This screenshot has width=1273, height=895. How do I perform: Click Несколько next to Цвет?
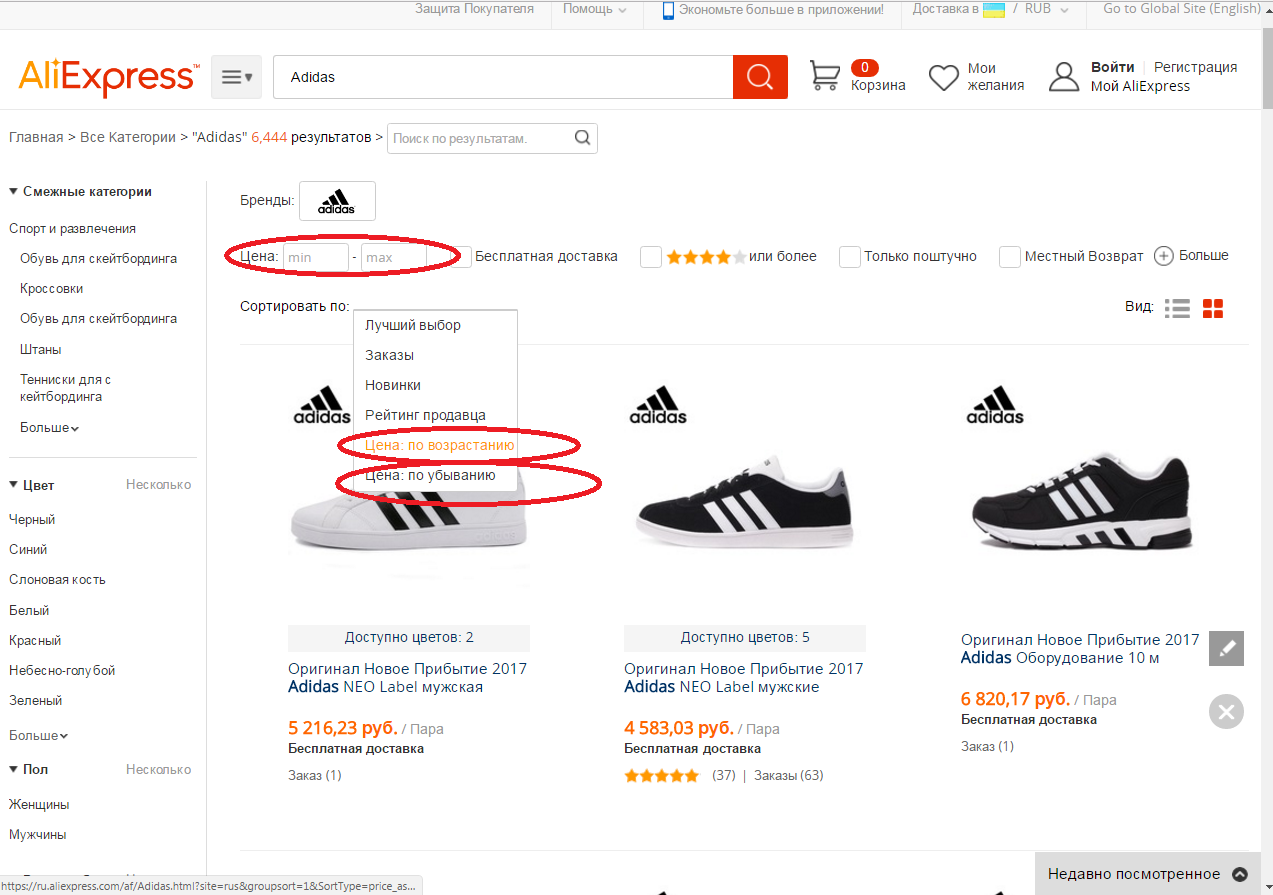point(158,485)
